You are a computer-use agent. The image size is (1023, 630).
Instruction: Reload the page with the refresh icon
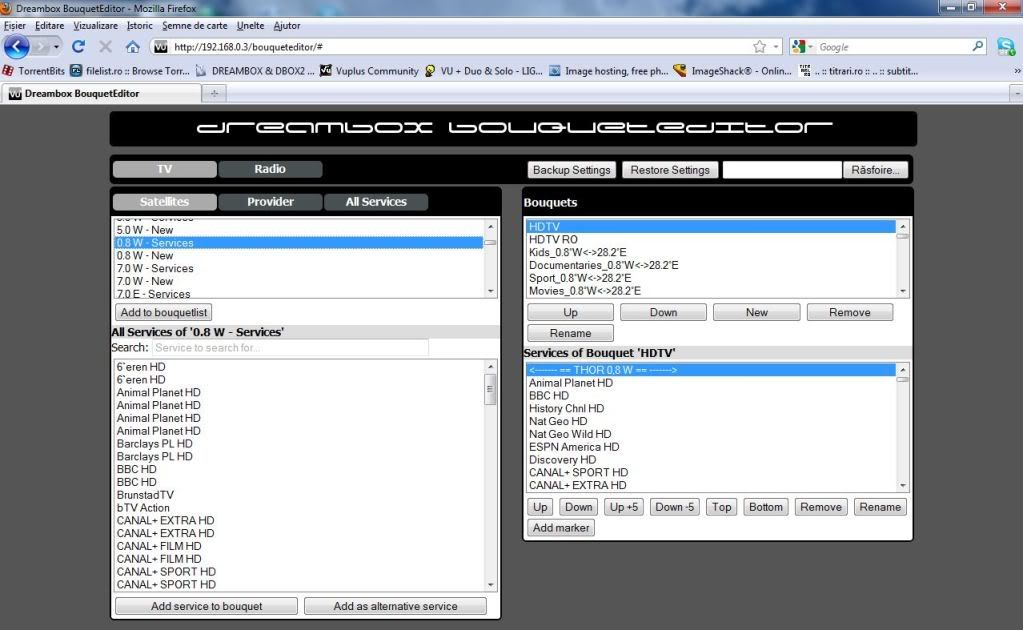(78, 47)
